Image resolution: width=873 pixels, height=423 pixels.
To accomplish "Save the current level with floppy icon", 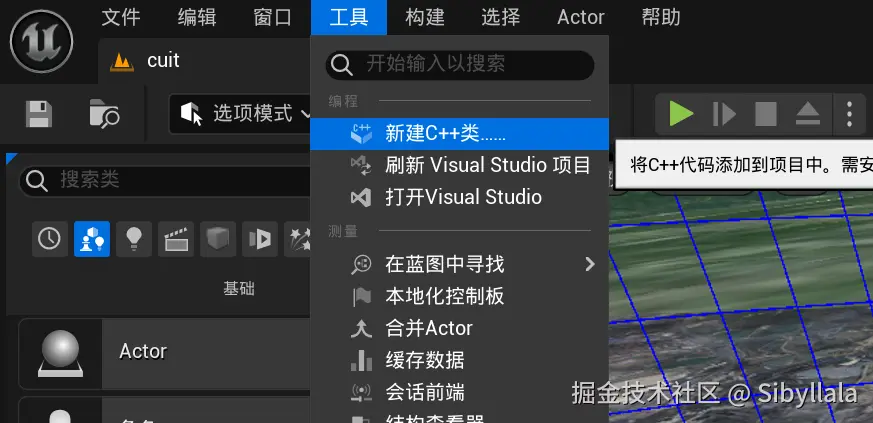I will pyautogui.click(x=39, y=115).
